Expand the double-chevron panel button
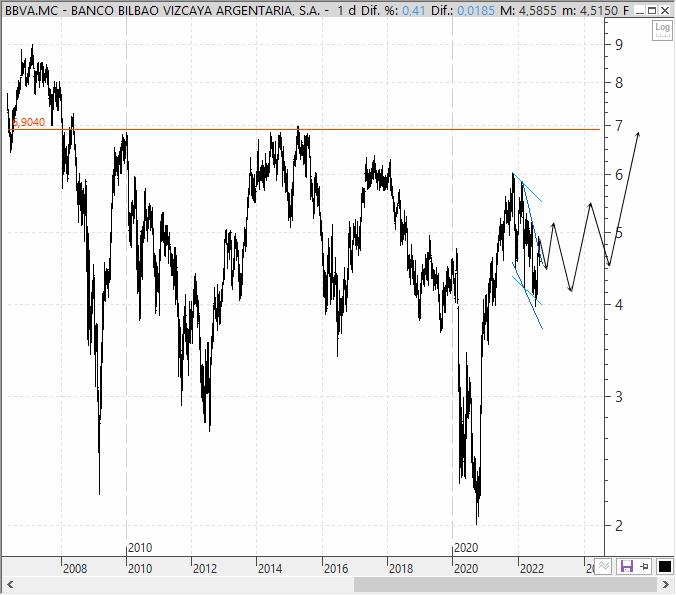 click(x=603, y=566)
